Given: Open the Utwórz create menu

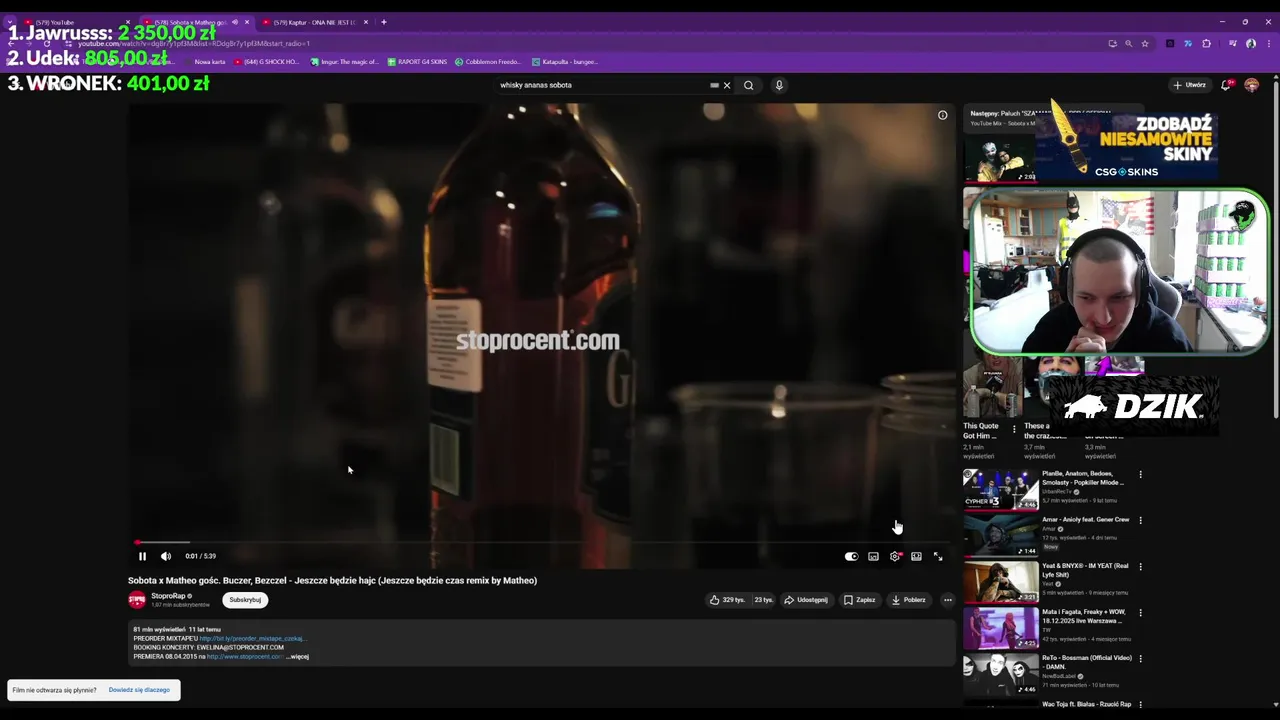Looking at the screenshot, I should pyautogui.click(x=1190, y=85).
